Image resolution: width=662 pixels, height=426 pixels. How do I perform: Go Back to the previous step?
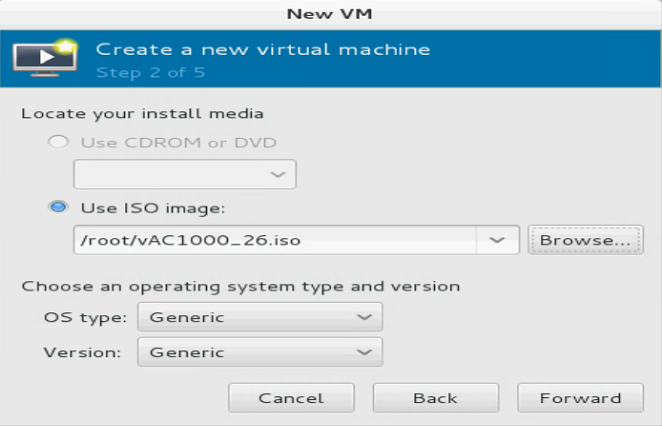pos(436,398)
